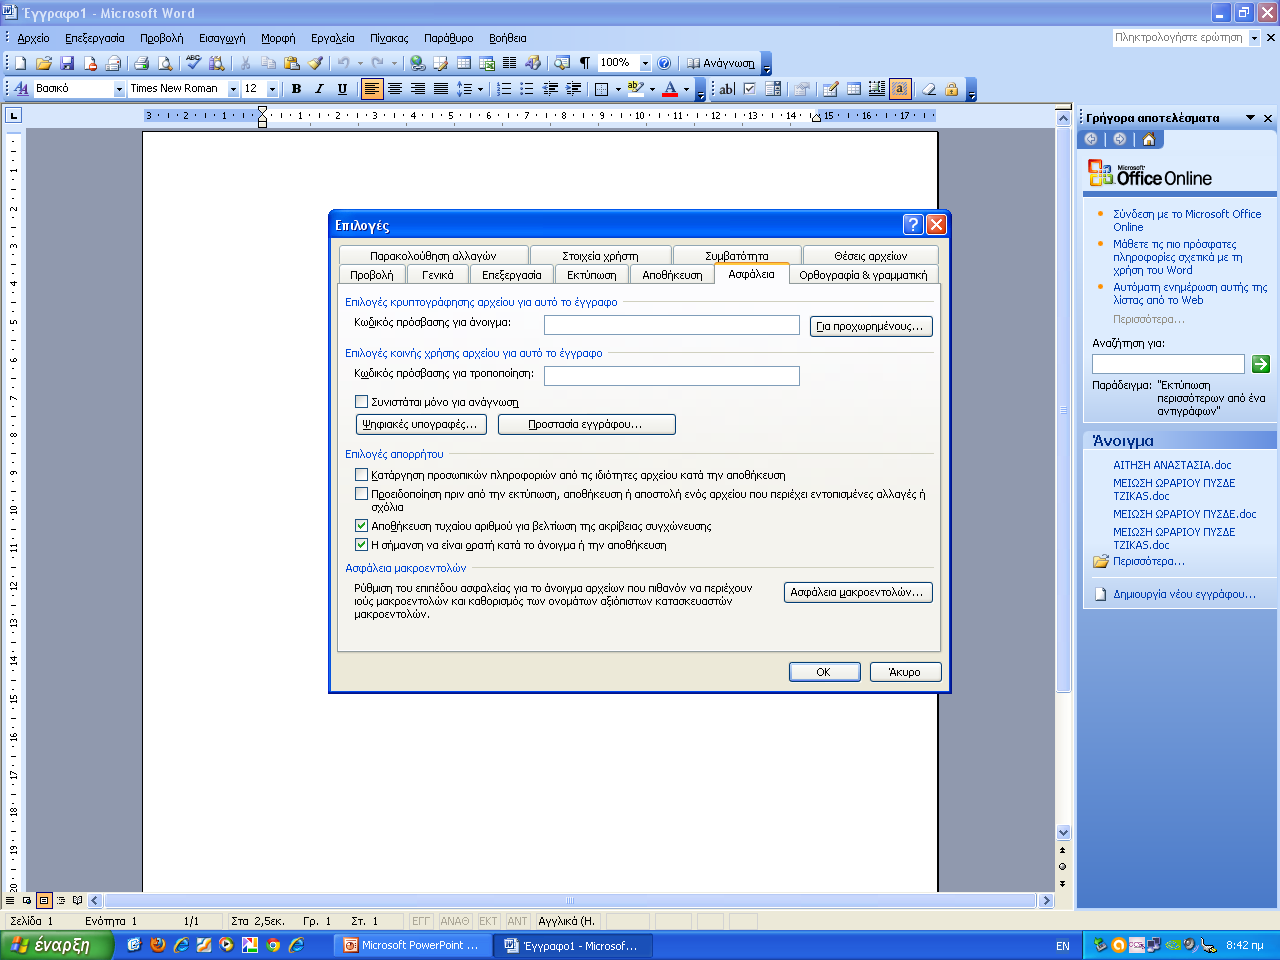The height and width of the screenshot is (960, 1280).
Task: Open ΑΙΤΗΣΗ ΑΝΑΣΤΑΣΙΑ.doc from task pane
Action: (x=1172, y=465)
